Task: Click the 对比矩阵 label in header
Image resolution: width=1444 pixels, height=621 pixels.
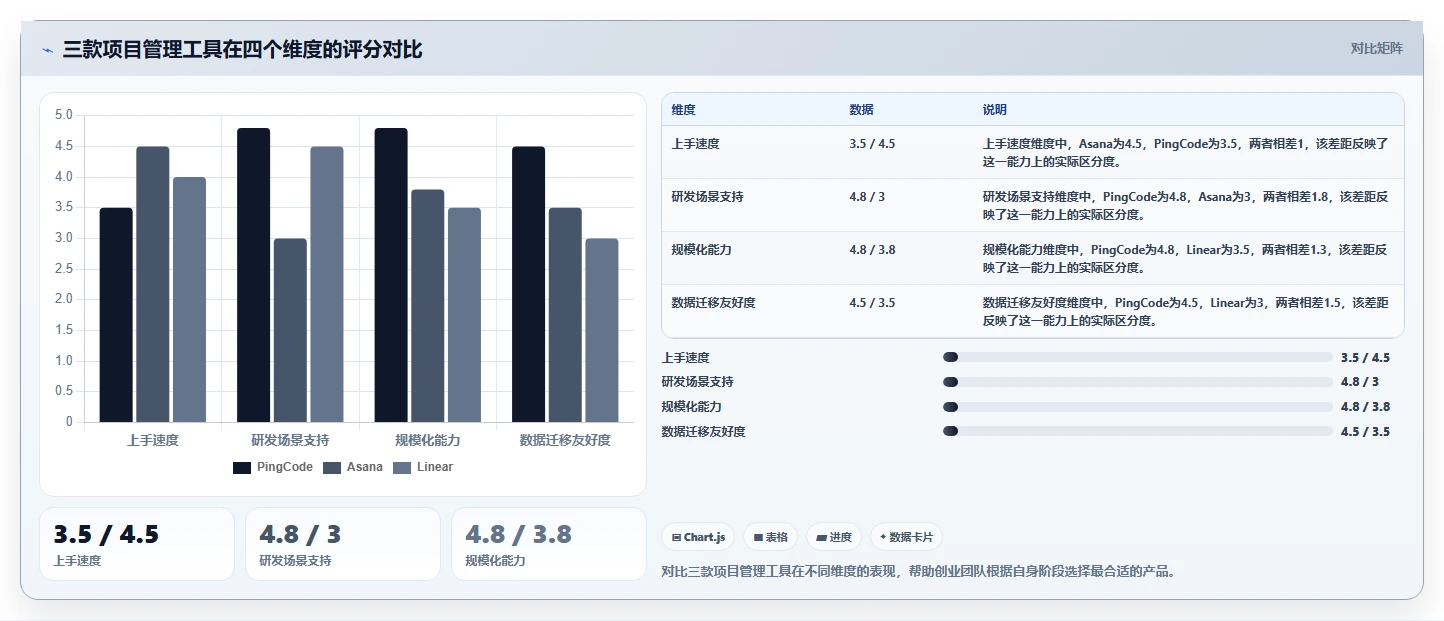Action: coord(1377,48)
